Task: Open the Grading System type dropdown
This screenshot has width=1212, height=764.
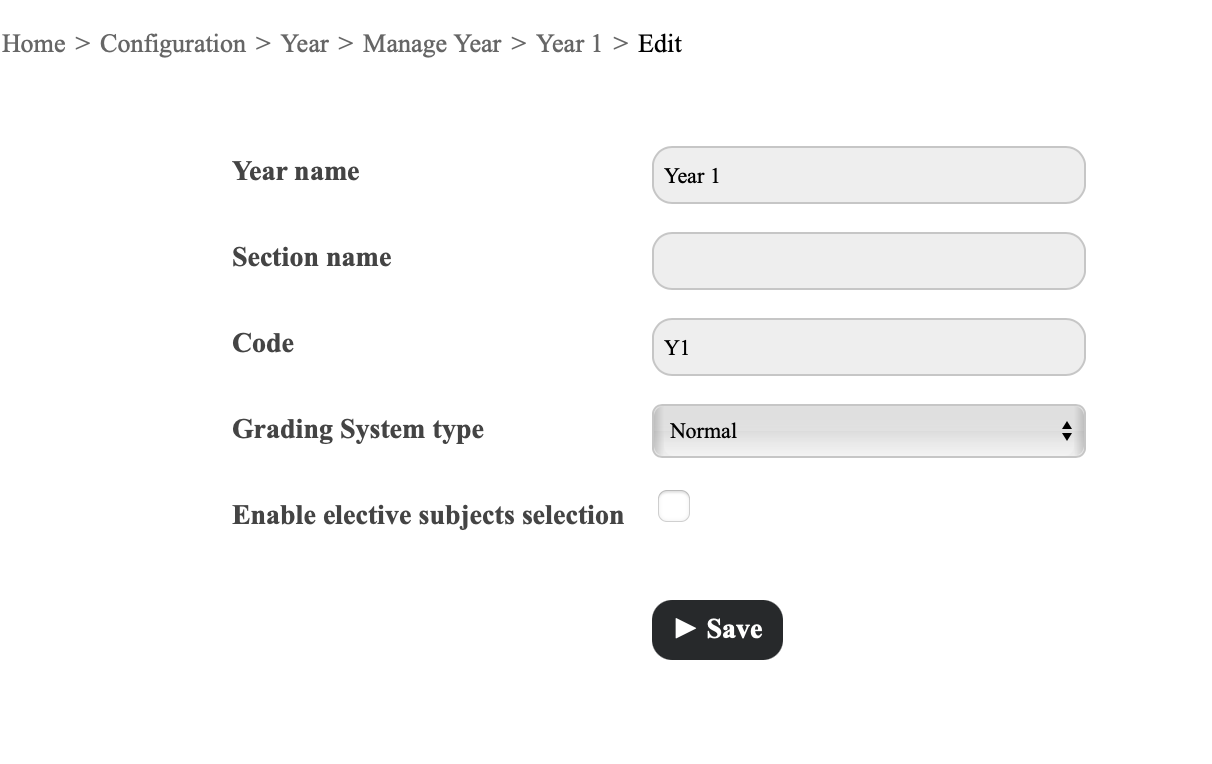Action: (869, 431)
